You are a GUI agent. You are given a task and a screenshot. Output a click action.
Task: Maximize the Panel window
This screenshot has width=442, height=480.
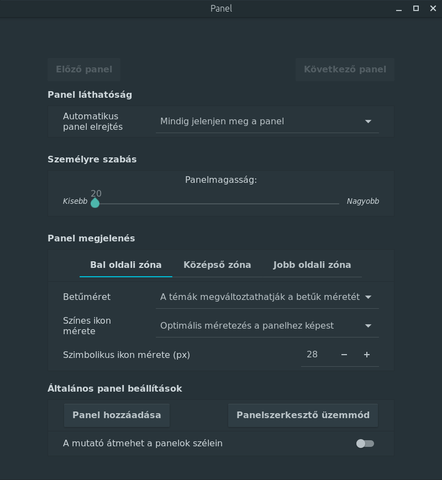click(416, 9)
